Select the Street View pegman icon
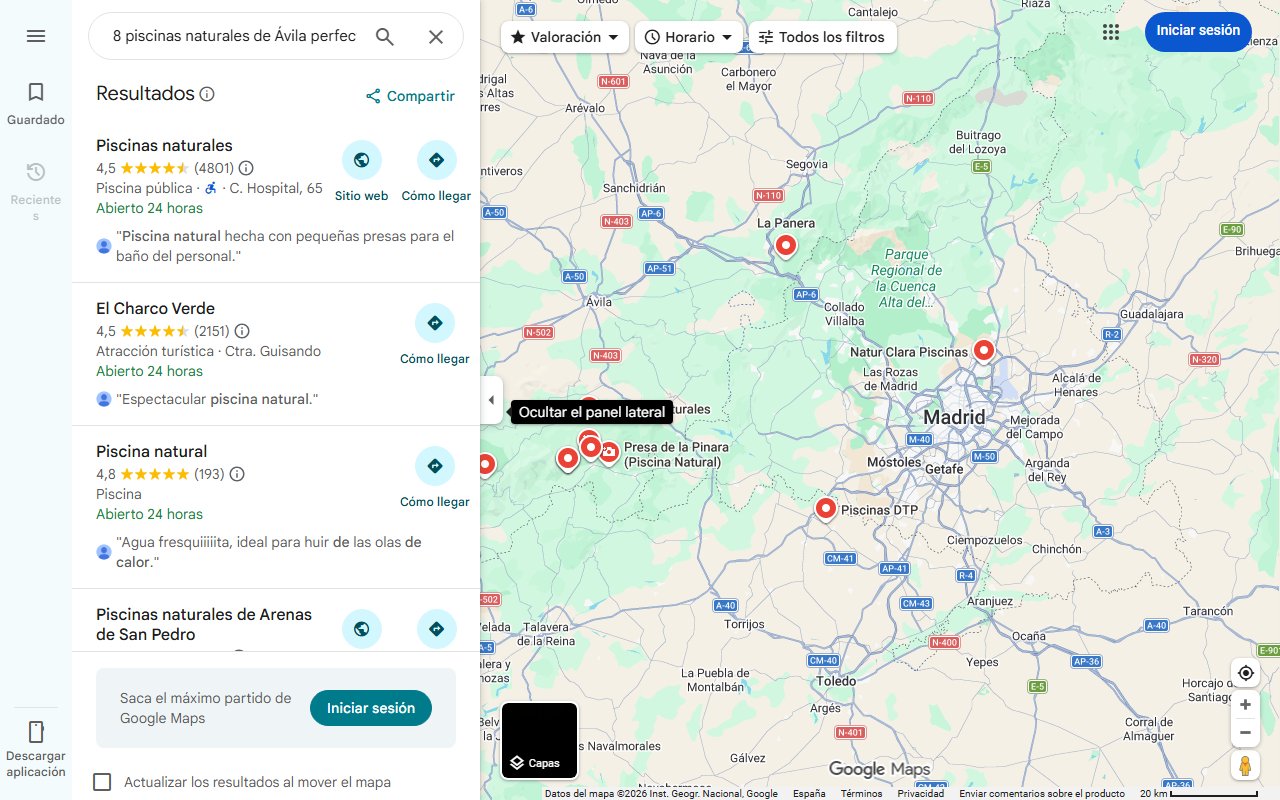 click(x=1245, y=765)
